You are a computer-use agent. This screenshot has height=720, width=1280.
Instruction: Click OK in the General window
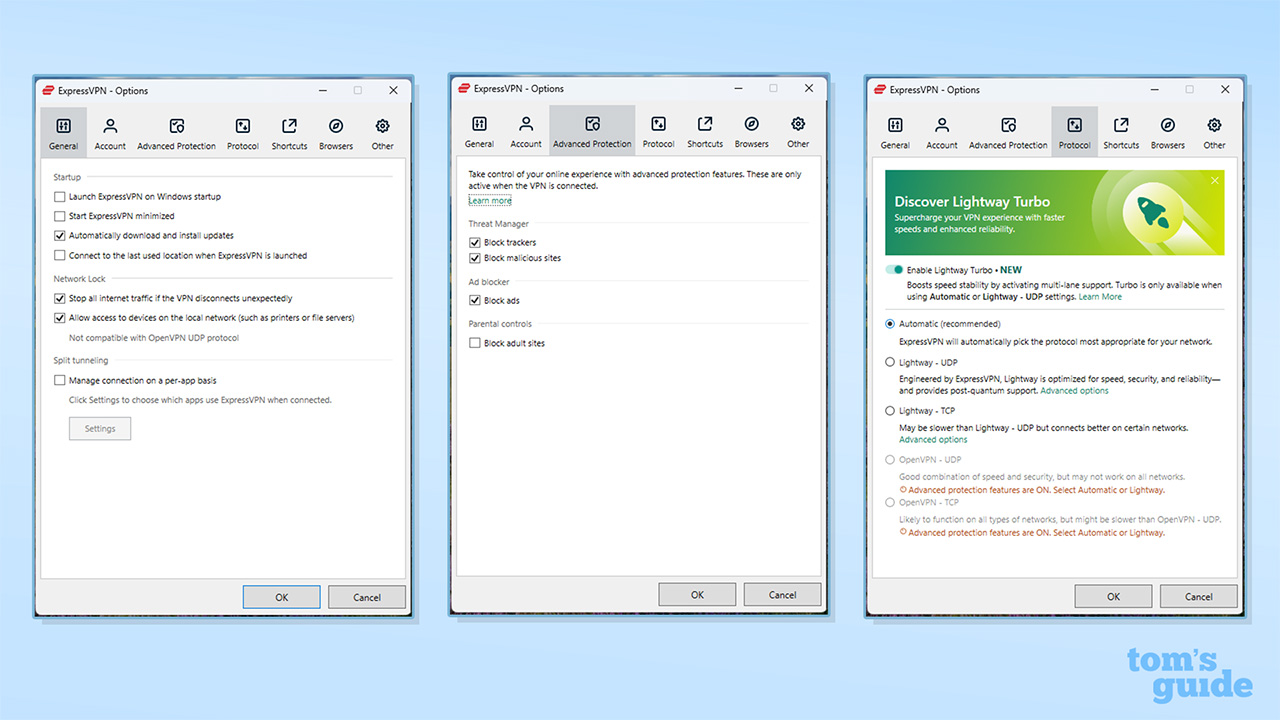coord(282,597)
